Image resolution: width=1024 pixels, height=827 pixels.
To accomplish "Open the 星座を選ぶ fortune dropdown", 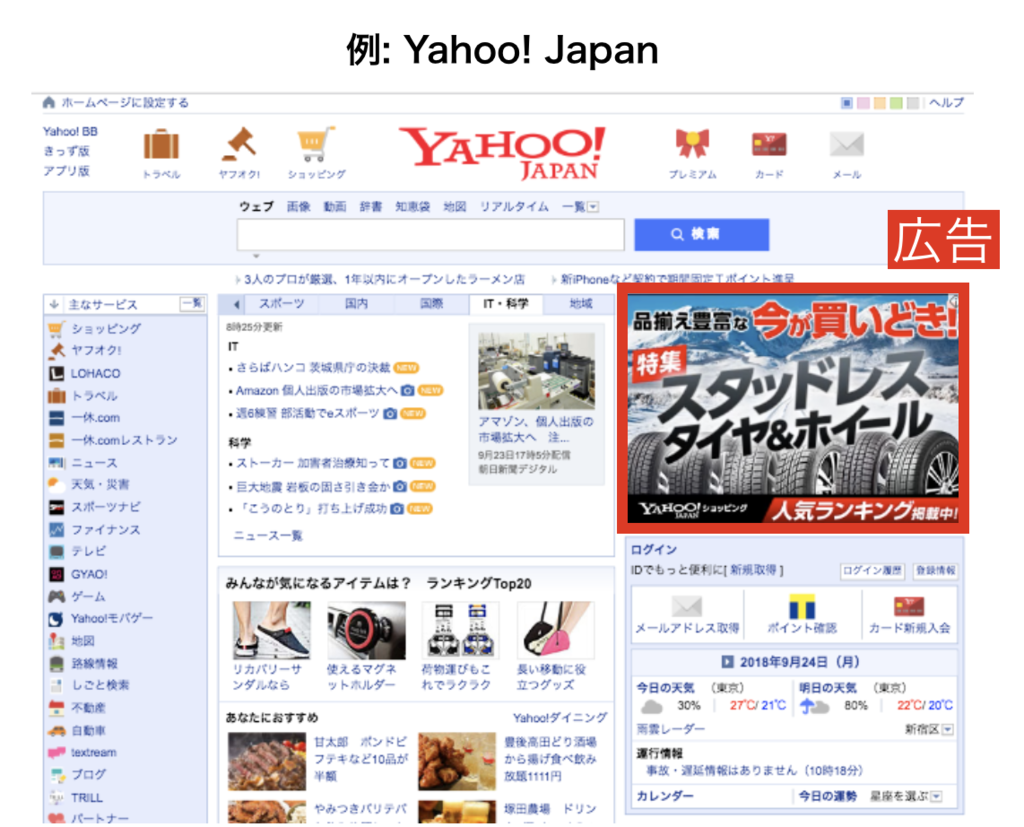I will 936,796.
